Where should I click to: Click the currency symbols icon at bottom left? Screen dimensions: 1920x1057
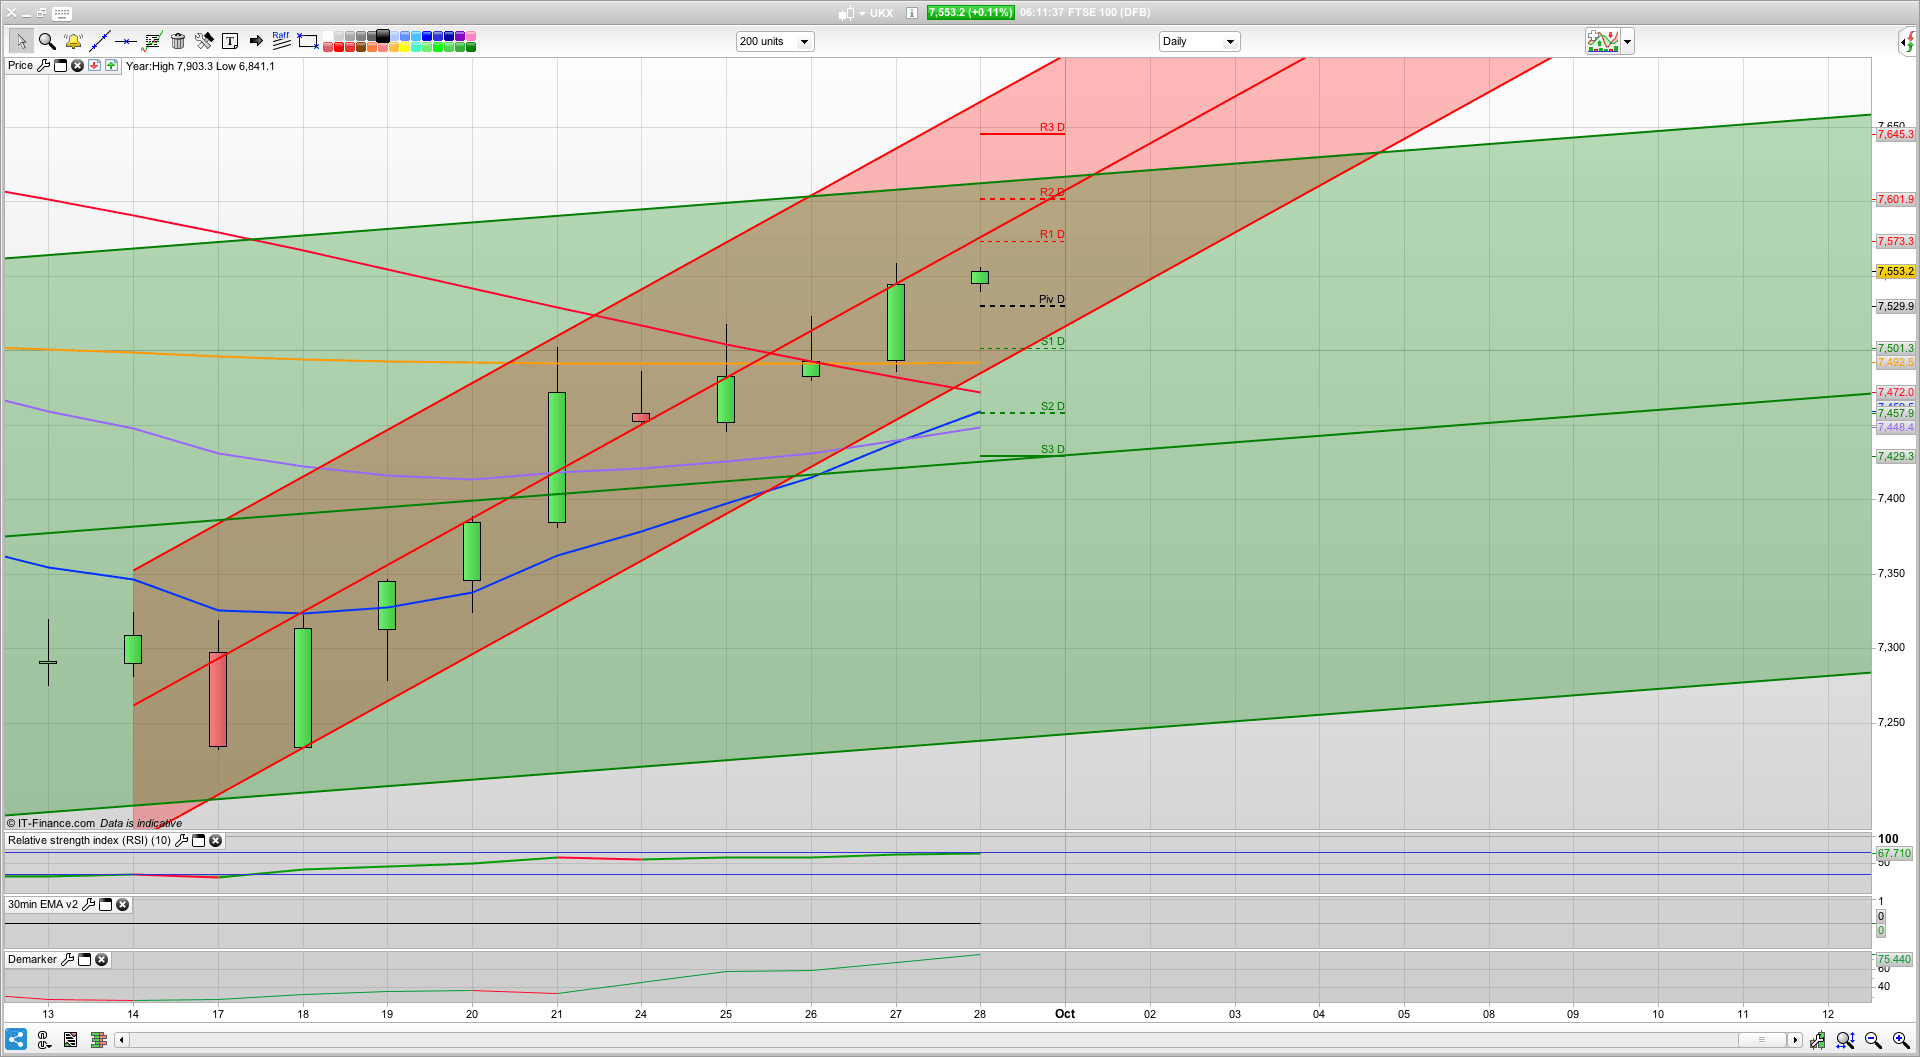click(x=44, y=1040)
